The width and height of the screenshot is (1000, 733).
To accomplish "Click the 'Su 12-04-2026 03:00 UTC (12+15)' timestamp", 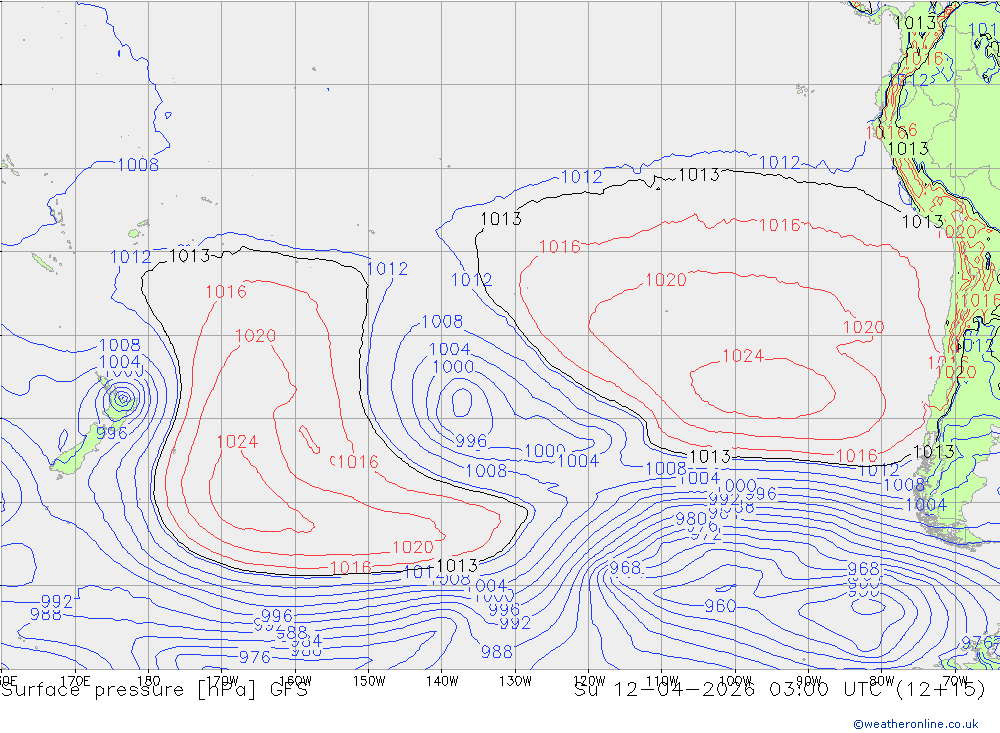I will click(x=779, y=690).
